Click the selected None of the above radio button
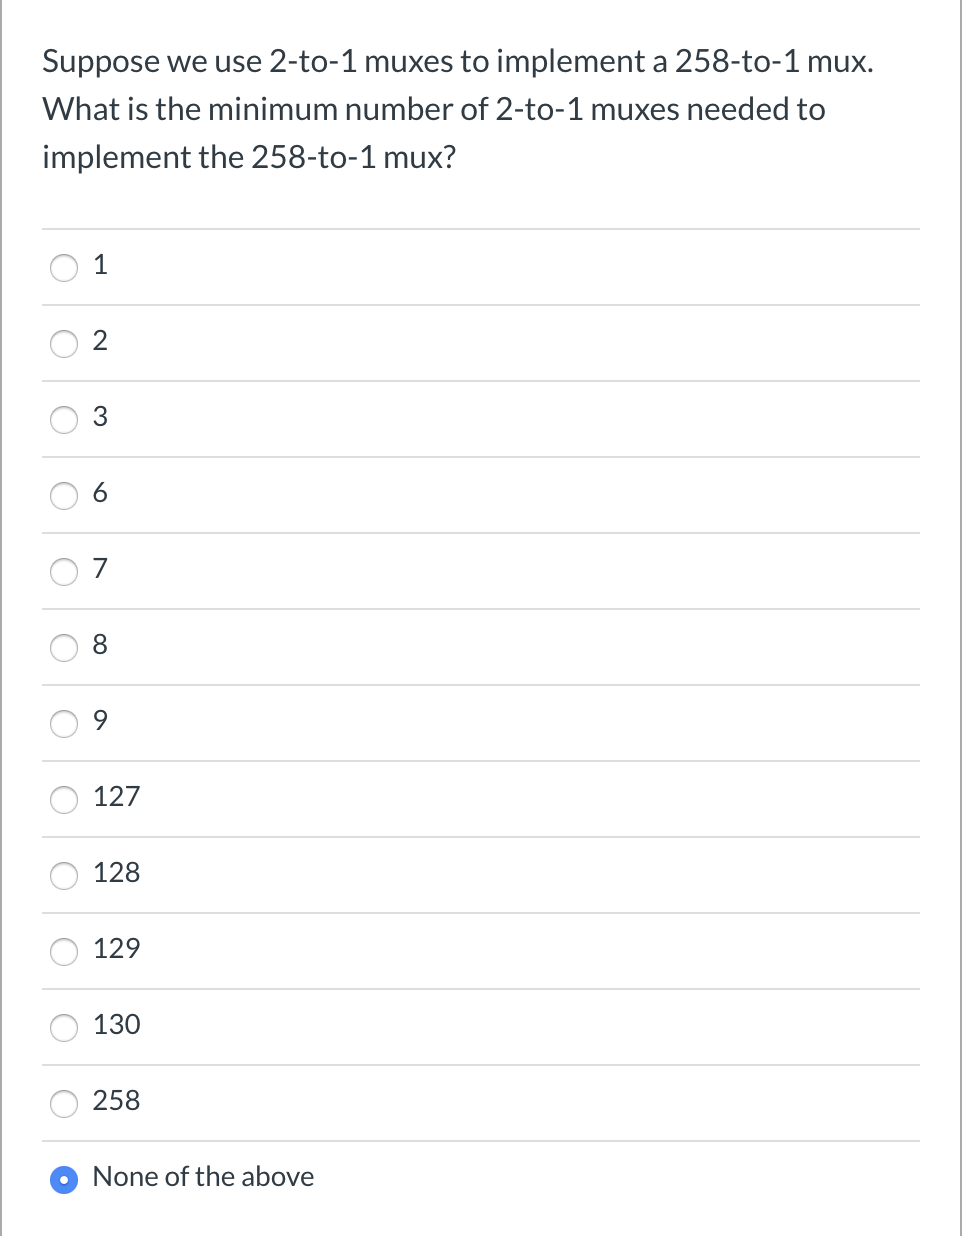The height and width of the screenshot is (1236, 962). click(64, 1180)
